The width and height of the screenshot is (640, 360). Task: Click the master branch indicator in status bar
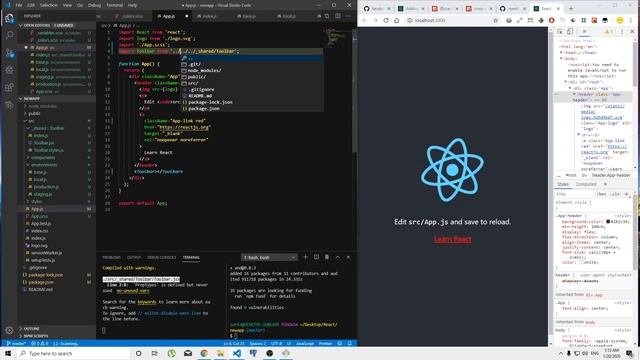(17, 344)
